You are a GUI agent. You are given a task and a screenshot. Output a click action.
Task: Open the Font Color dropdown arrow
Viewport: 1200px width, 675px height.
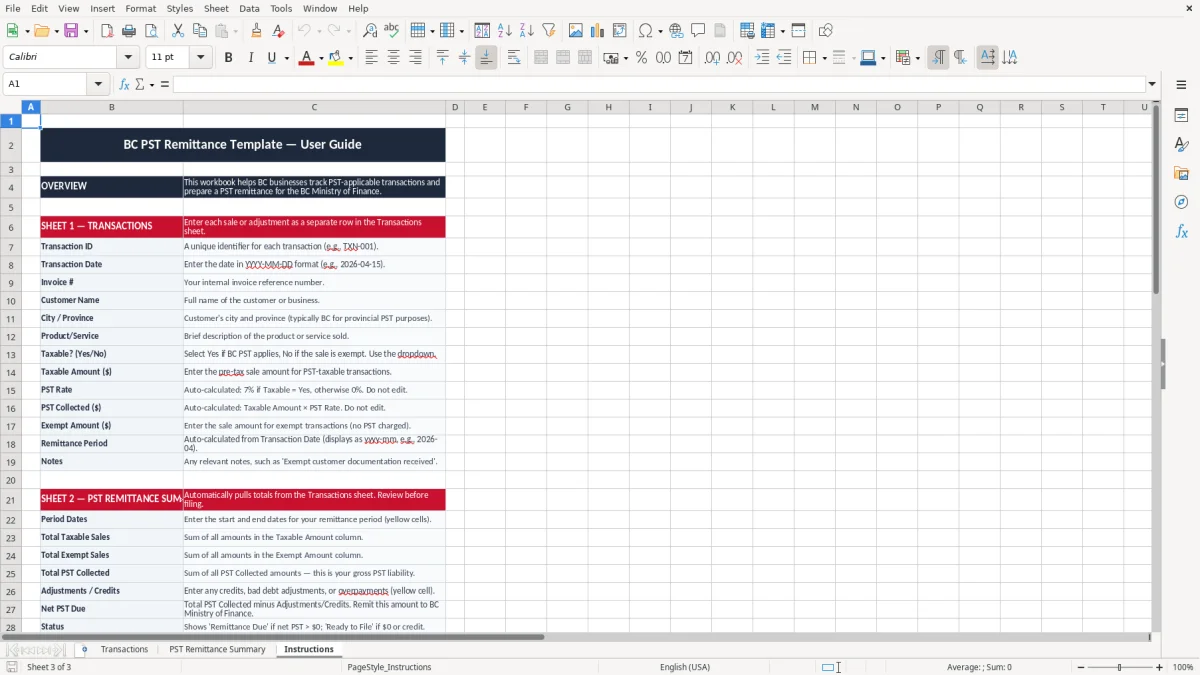point(319,58)
